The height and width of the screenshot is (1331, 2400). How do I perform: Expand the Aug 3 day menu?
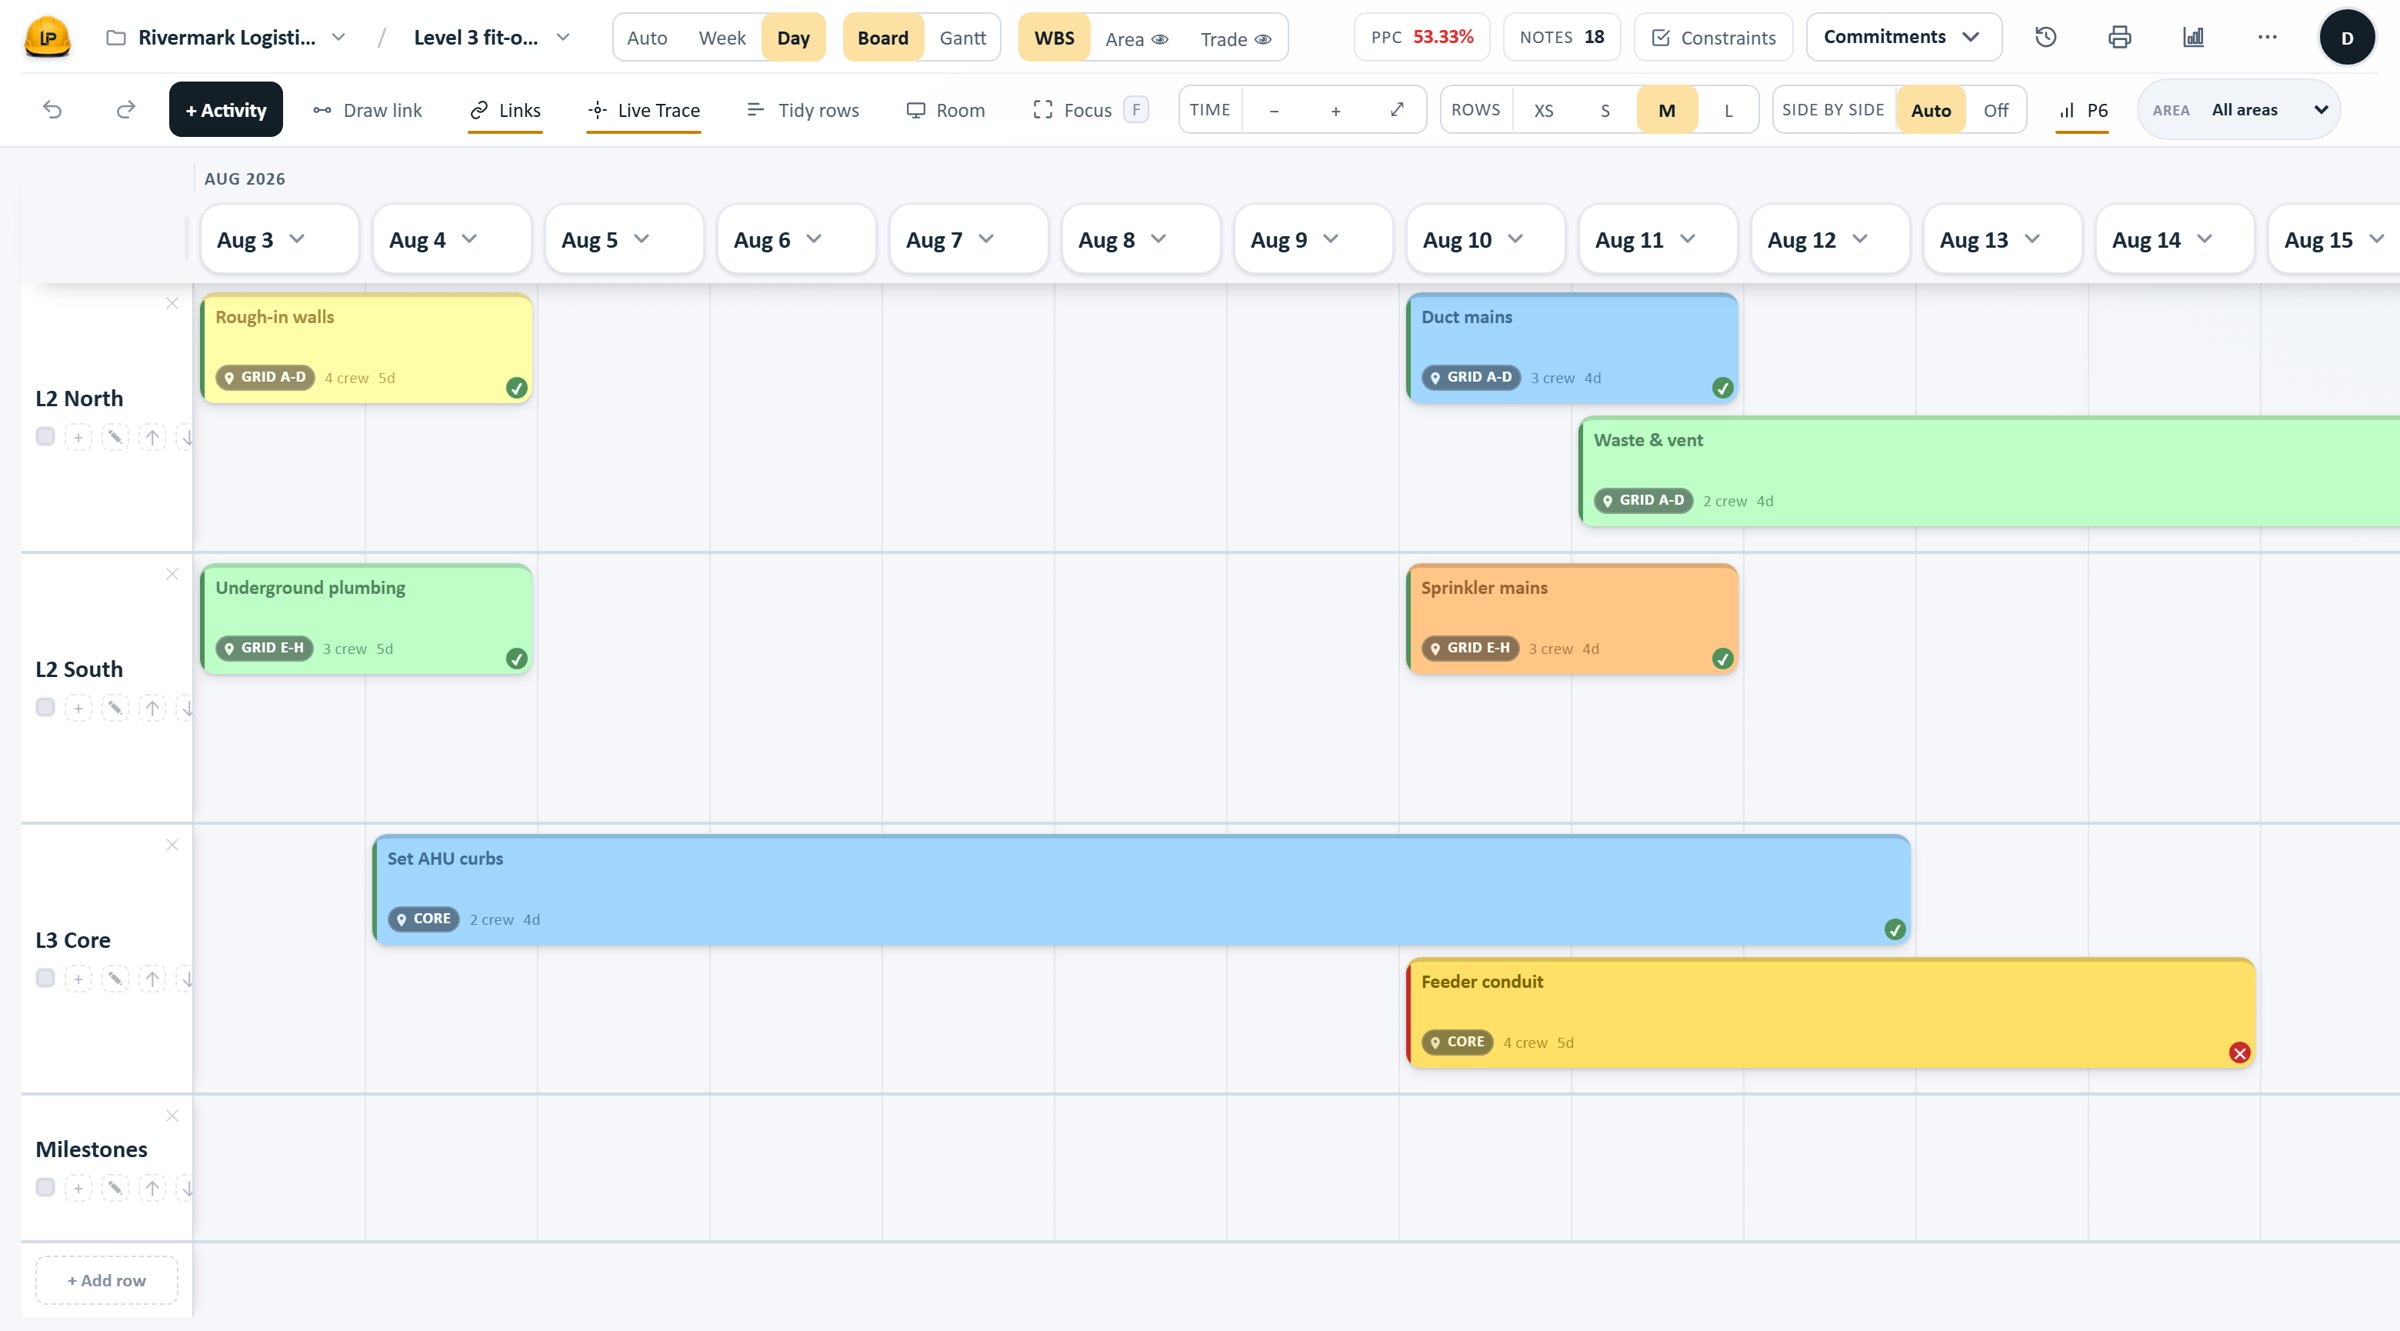297,239
